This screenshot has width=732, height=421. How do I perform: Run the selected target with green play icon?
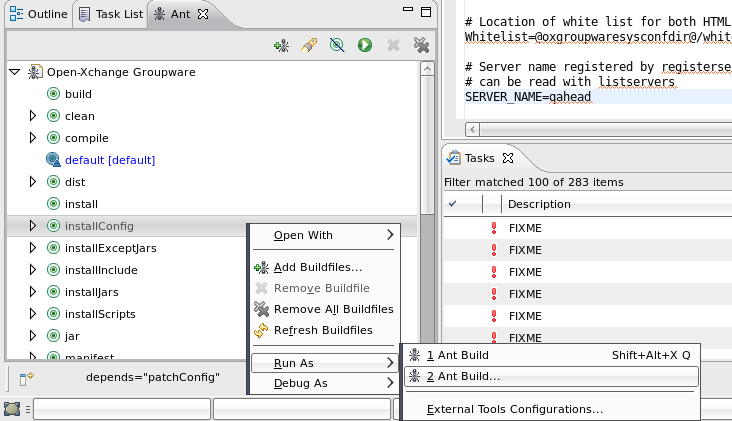click(366, 45)
